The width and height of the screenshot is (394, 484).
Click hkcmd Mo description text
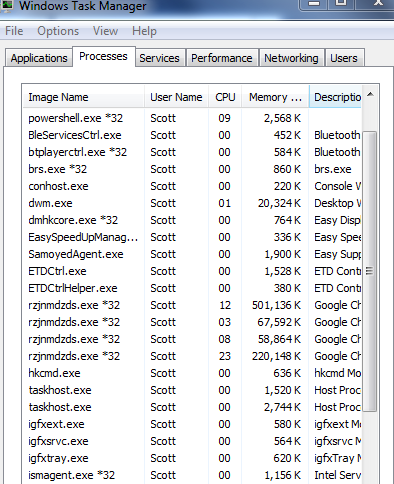coord(338,373)
